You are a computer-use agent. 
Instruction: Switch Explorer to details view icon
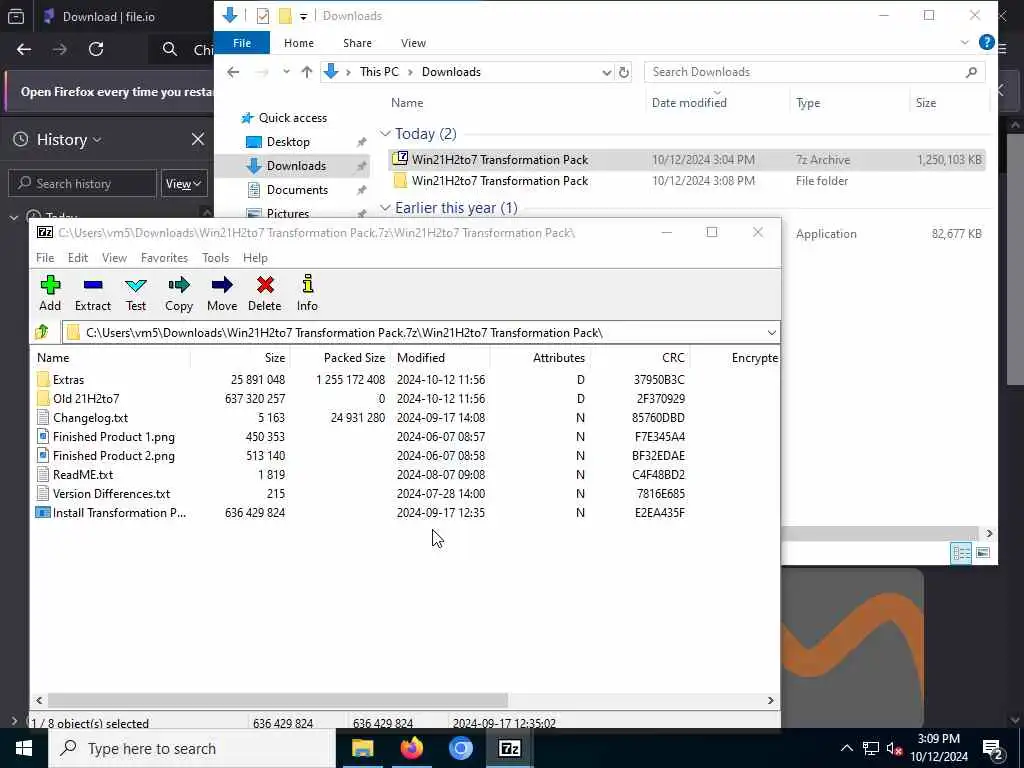pyautogui.click(x=961, y=553)
